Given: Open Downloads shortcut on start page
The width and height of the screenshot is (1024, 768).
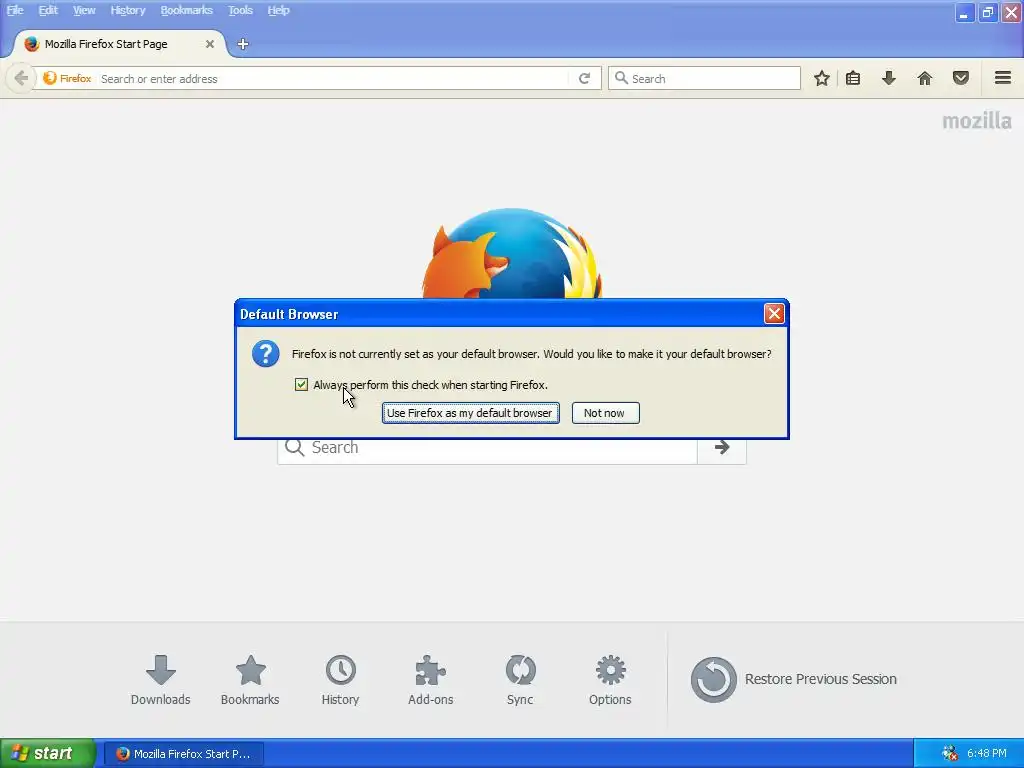Looking at the screenshot, I should [x=160, y=680].
